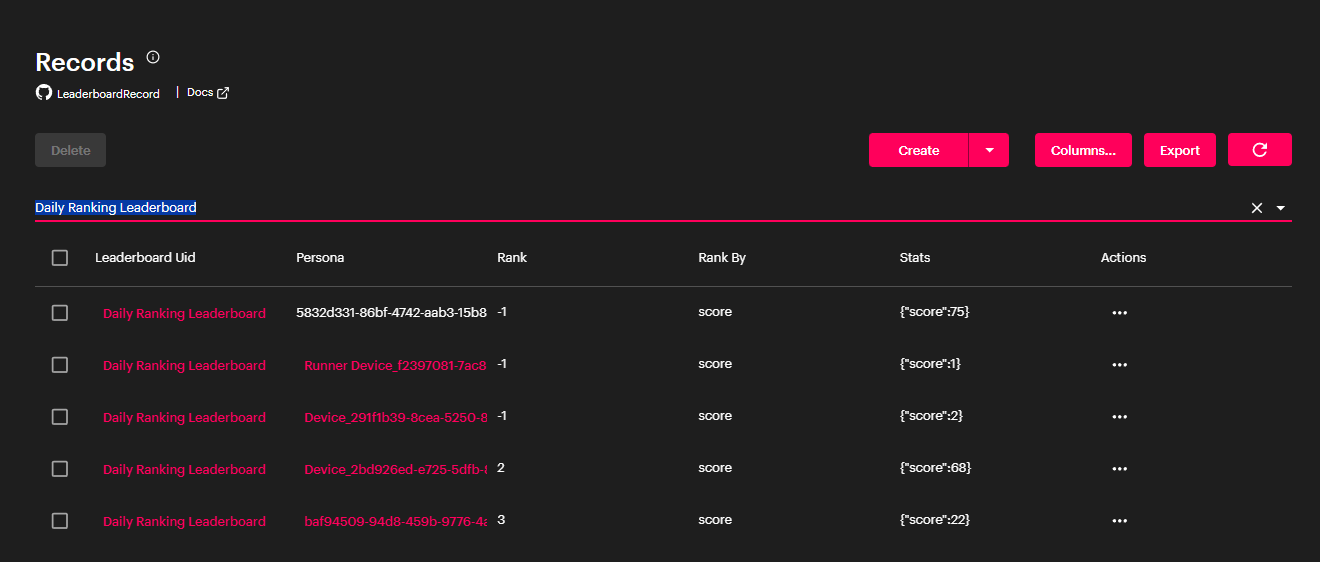
Task: Click the Stats column header
Action: coord(915,258)
